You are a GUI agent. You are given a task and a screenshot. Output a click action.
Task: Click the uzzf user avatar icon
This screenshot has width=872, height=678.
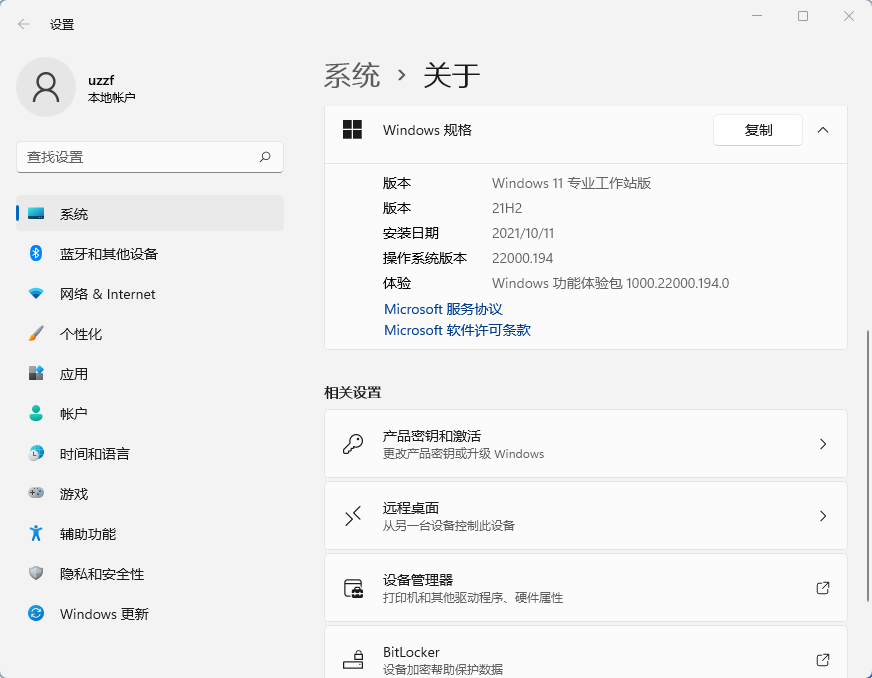coord(46,87)
